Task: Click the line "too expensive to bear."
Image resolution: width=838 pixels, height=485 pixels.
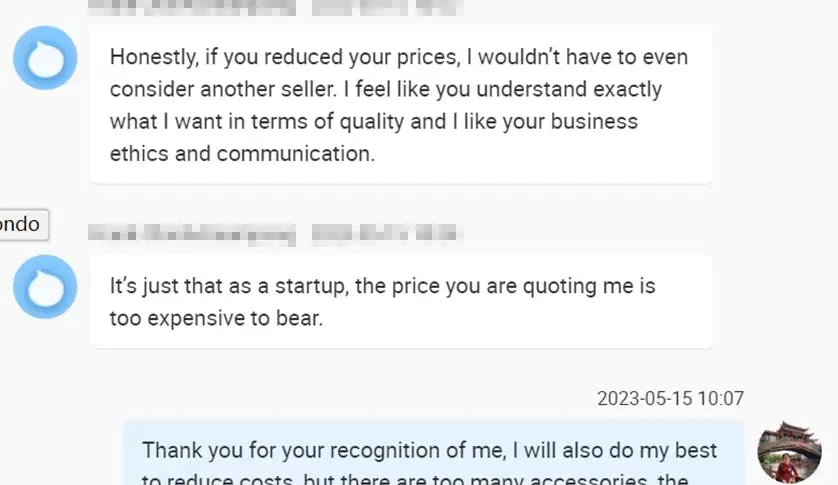Action: pos(217,319)
